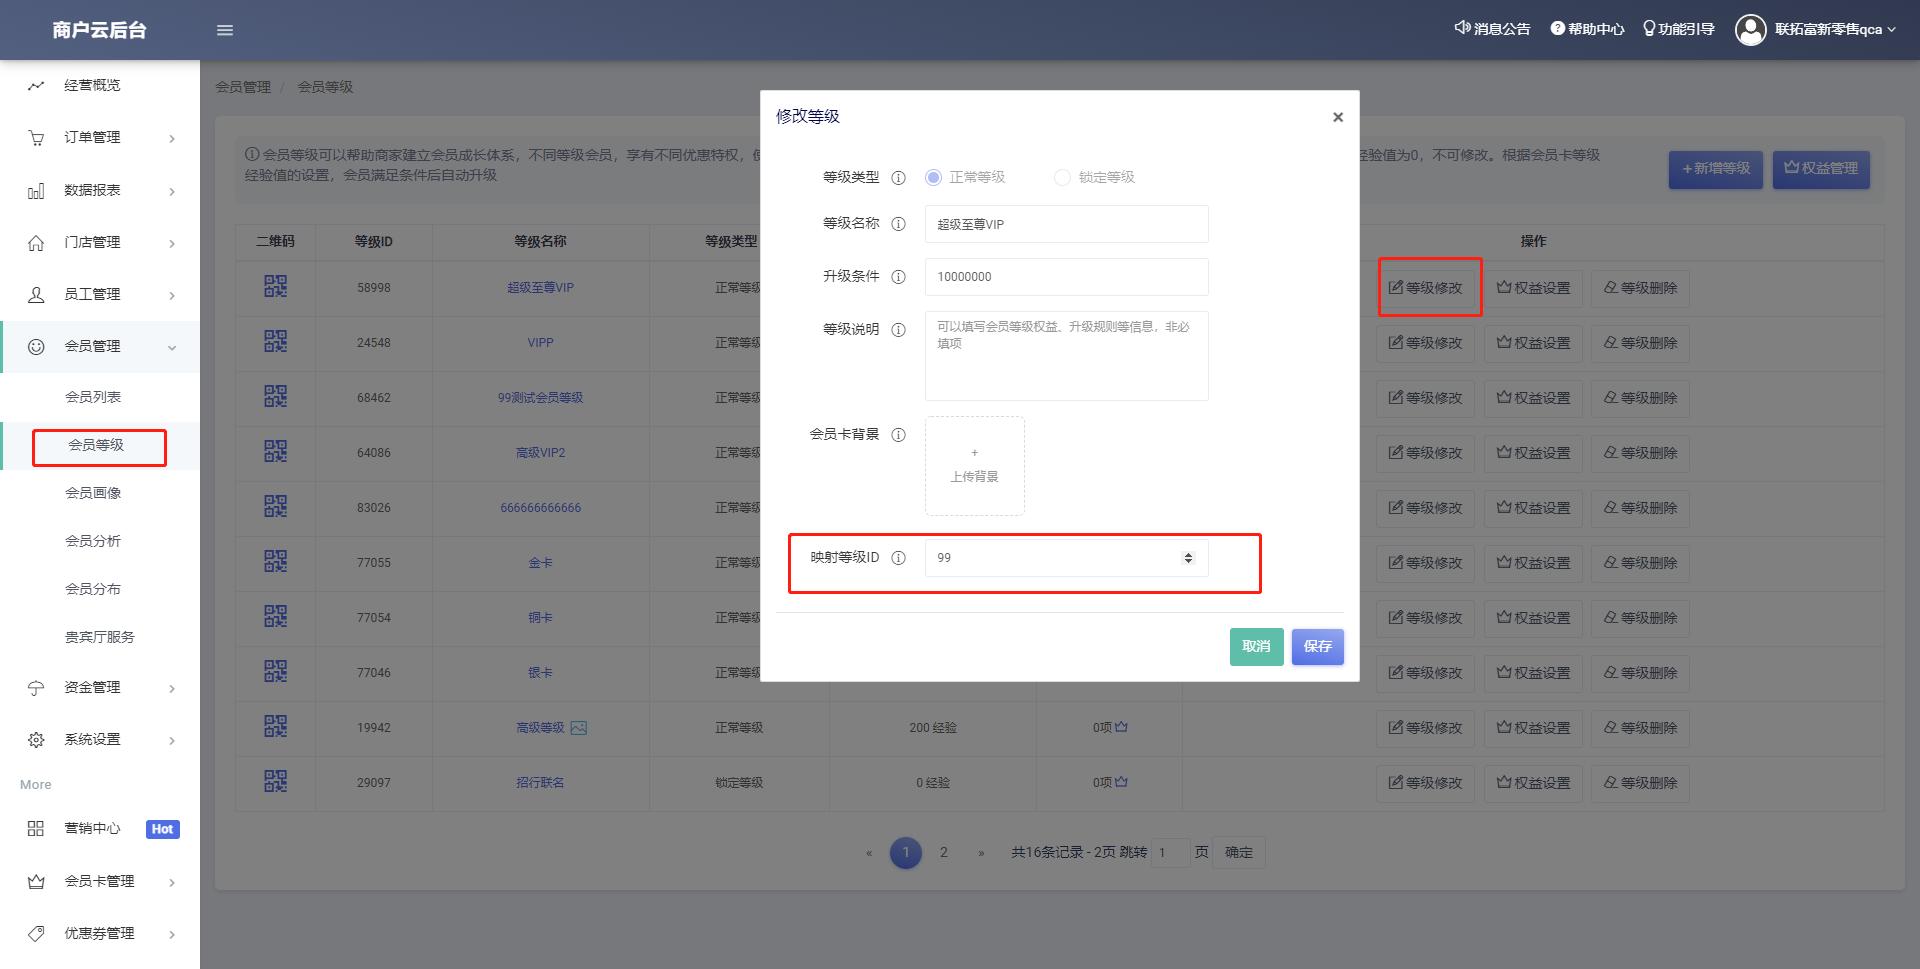
Task: Expand the 订单管理 sidebar menu
Action: 100,138
